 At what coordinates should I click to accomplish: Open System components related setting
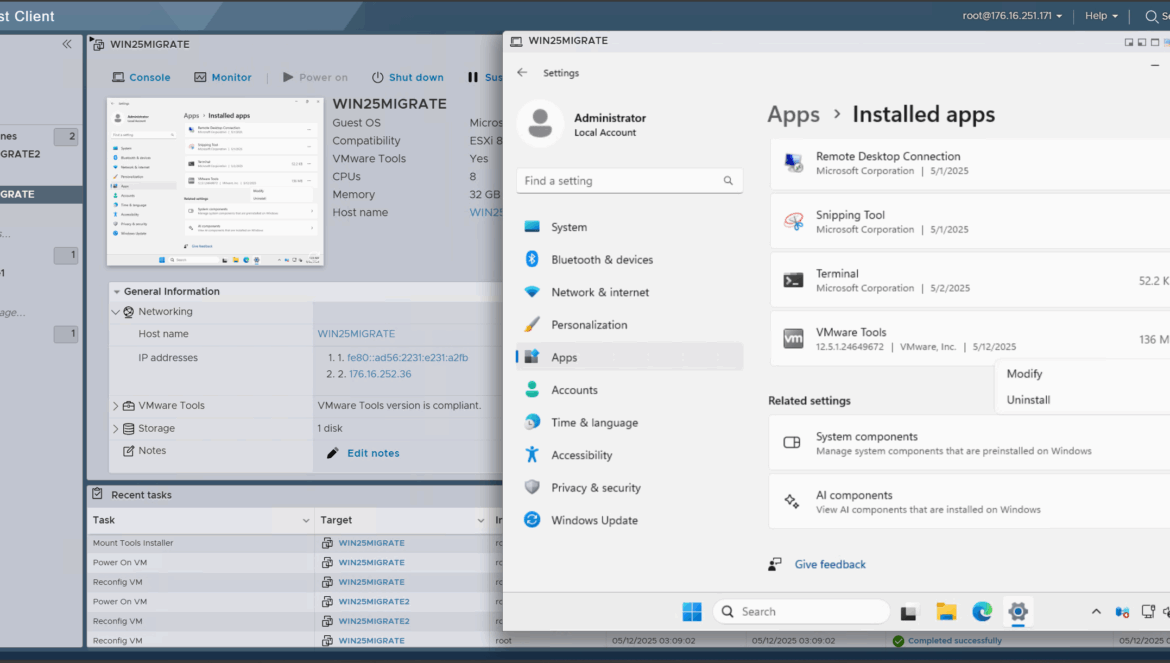(x=969, y=443)
